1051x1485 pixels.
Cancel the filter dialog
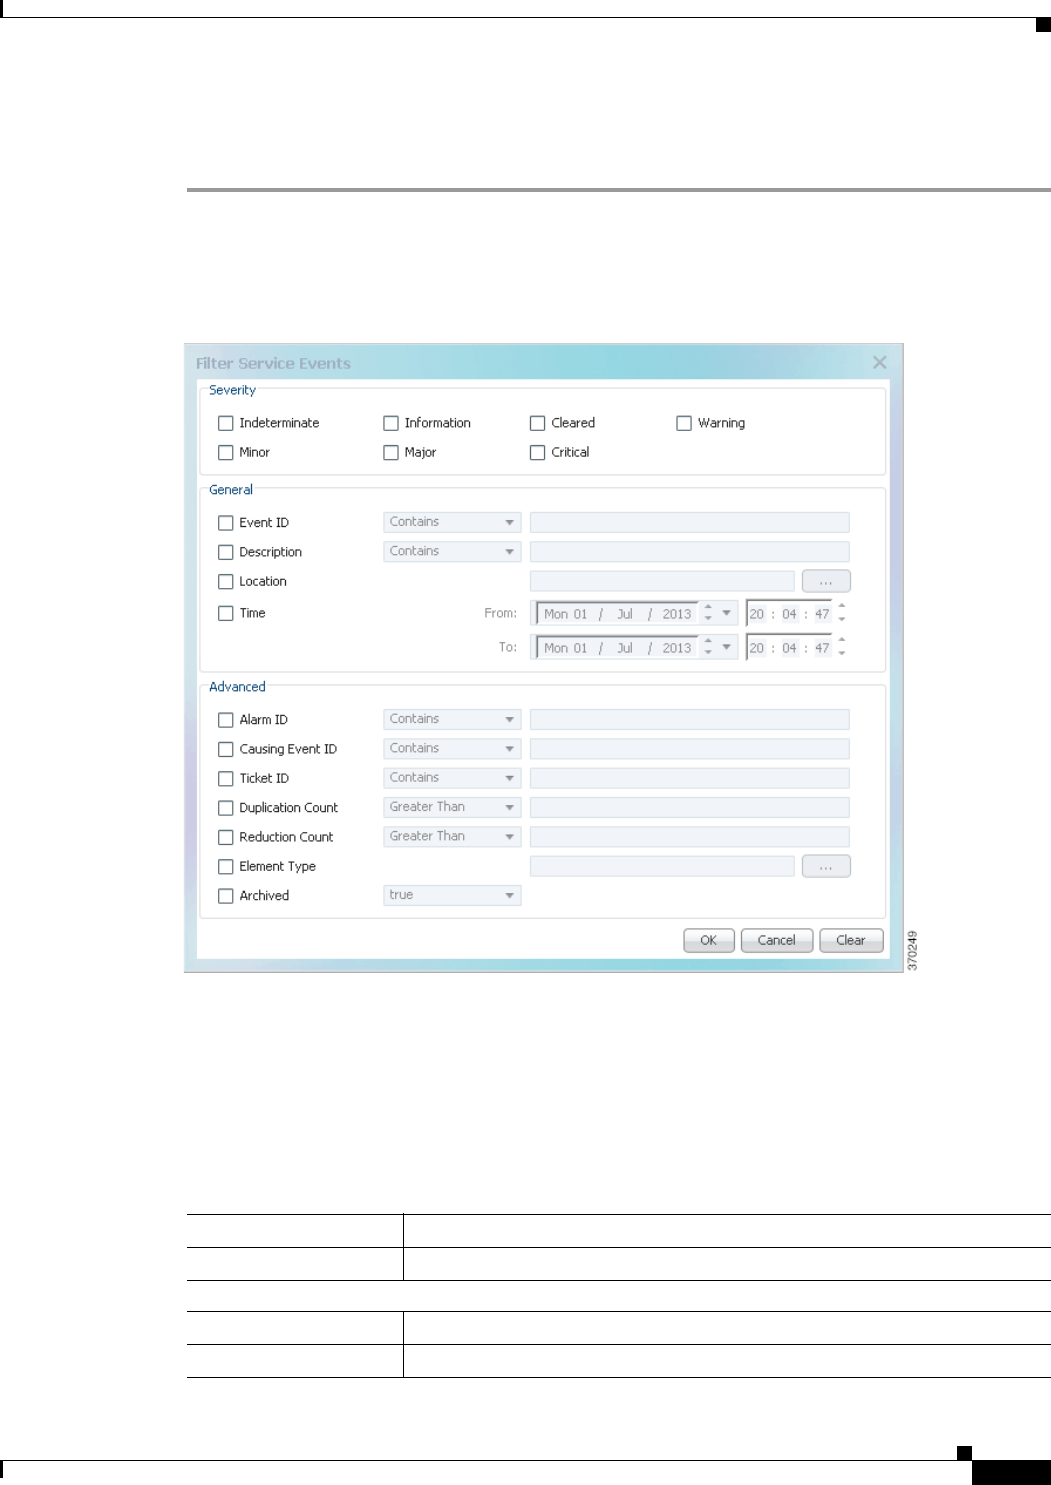tap(777, 941)
